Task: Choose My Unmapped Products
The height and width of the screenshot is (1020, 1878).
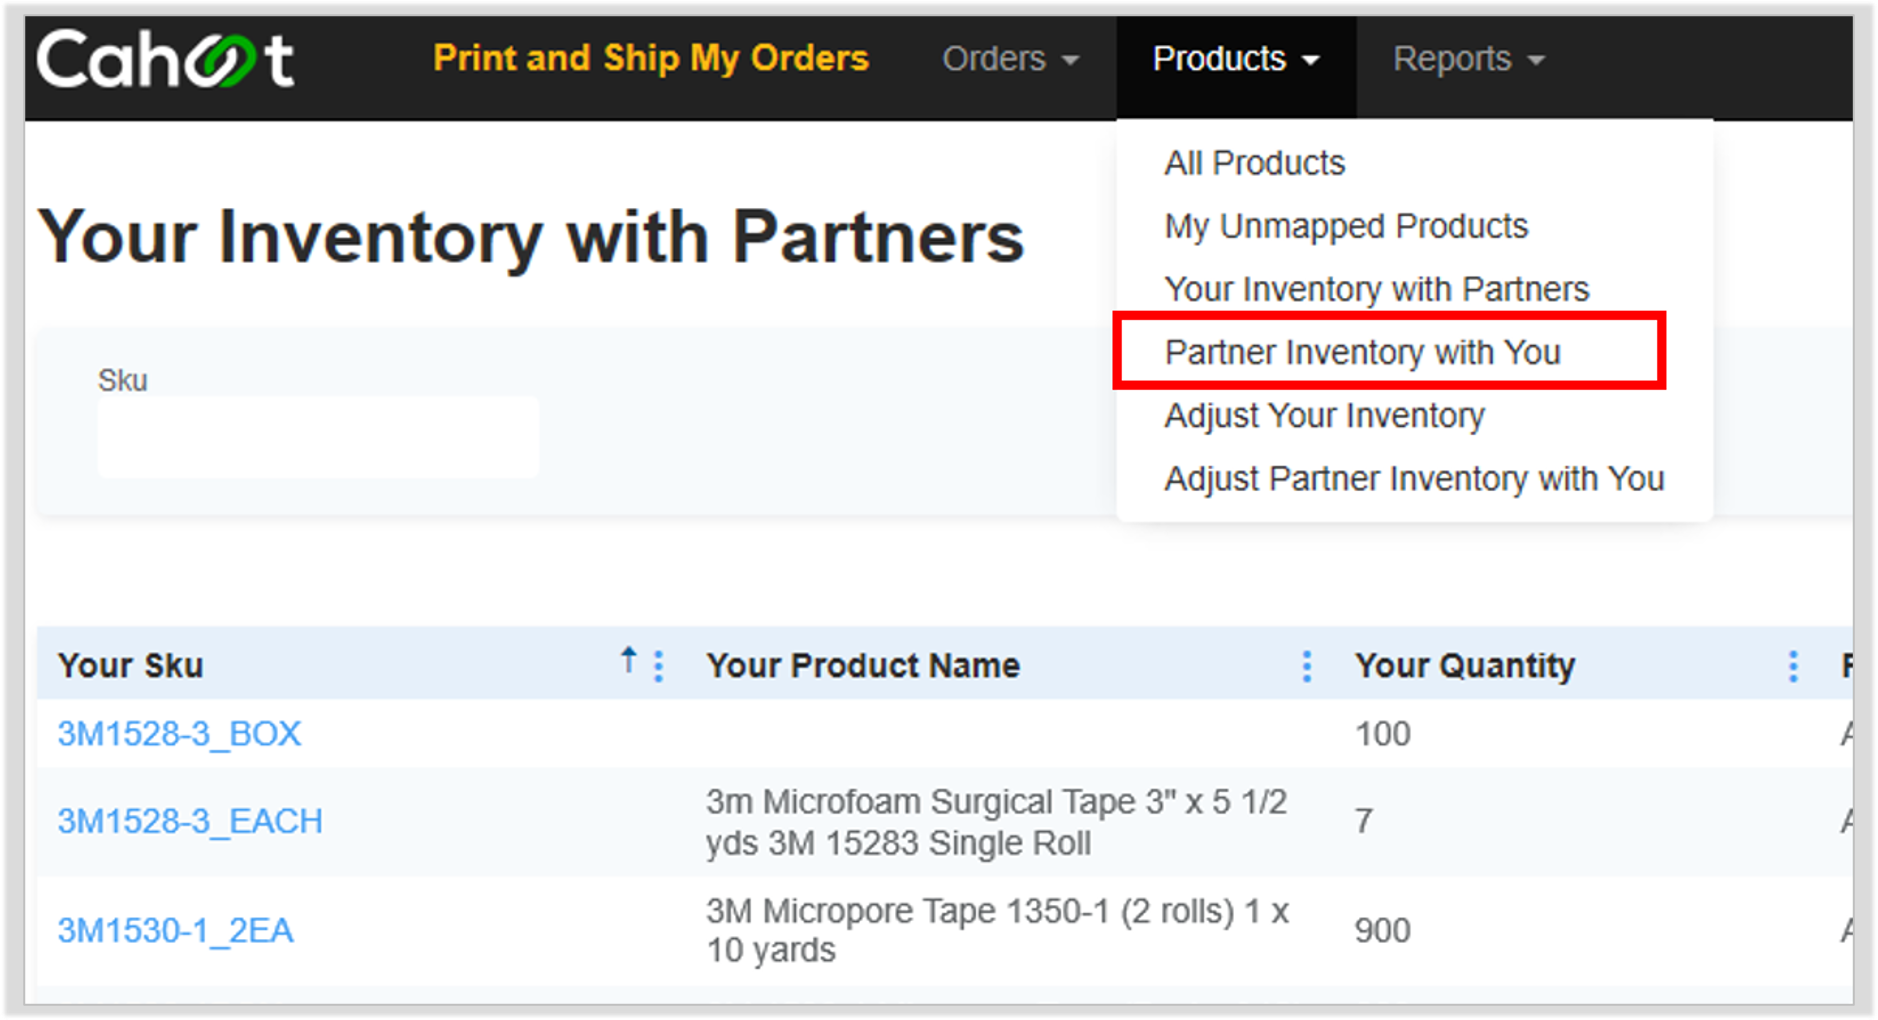Action: pyautogui.click(x=1346, y=226)
